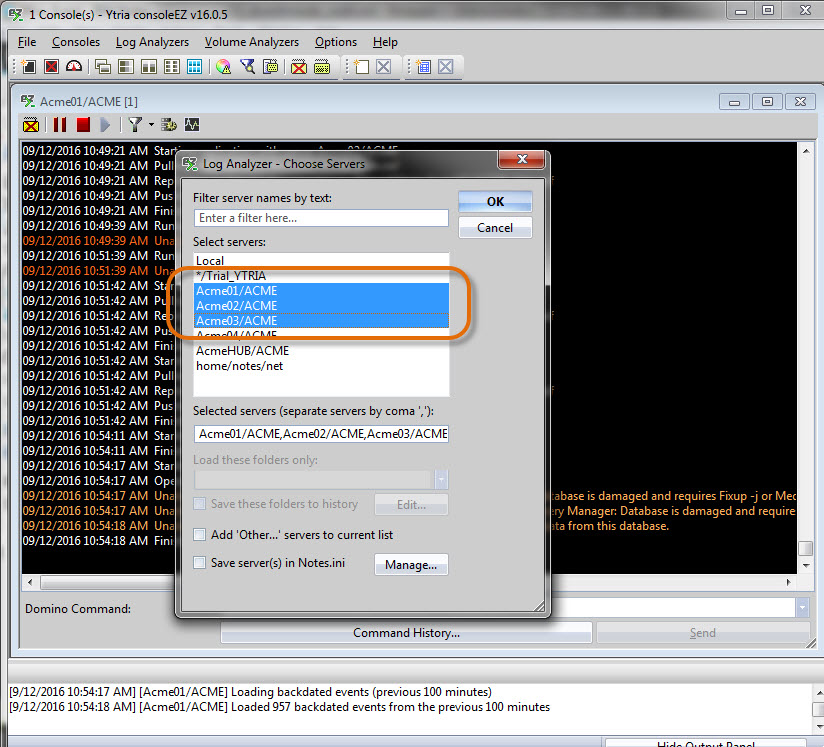Click the funnel filter icon in console toolbar
Viewport: 824px width, 747px height.
[135, 125]
